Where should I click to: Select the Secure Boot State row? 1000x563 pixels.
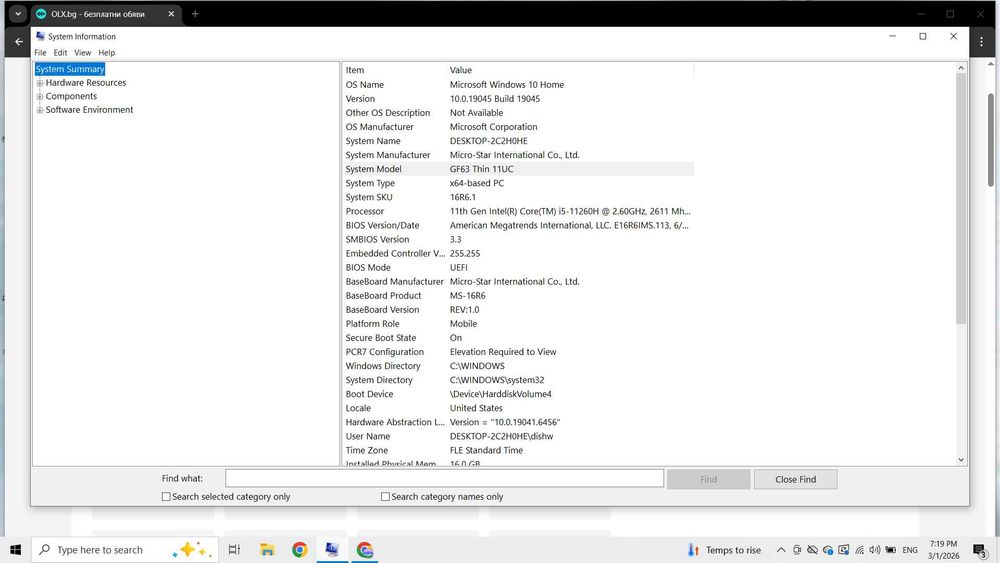(518, 338)
